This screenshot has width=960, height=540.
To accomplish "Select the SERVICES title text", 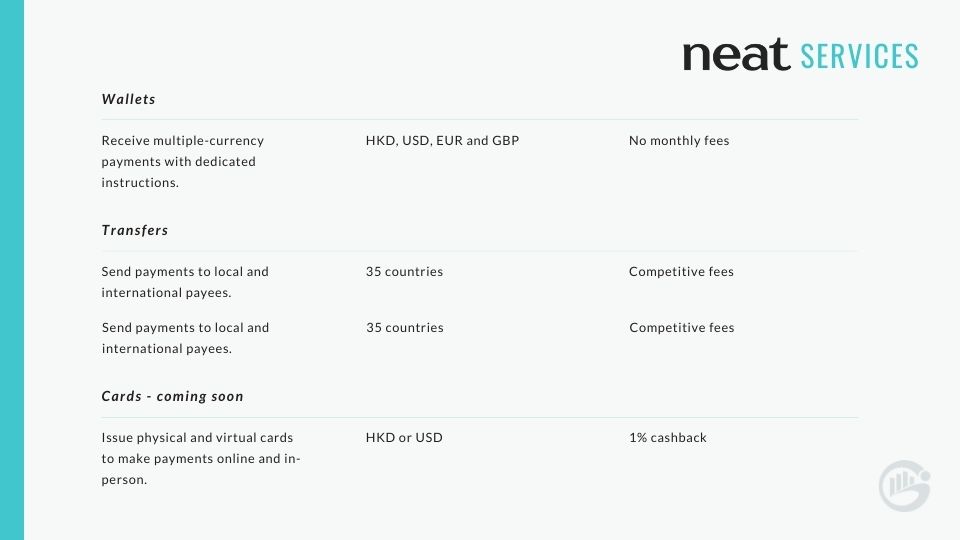I will click(859, 56).
